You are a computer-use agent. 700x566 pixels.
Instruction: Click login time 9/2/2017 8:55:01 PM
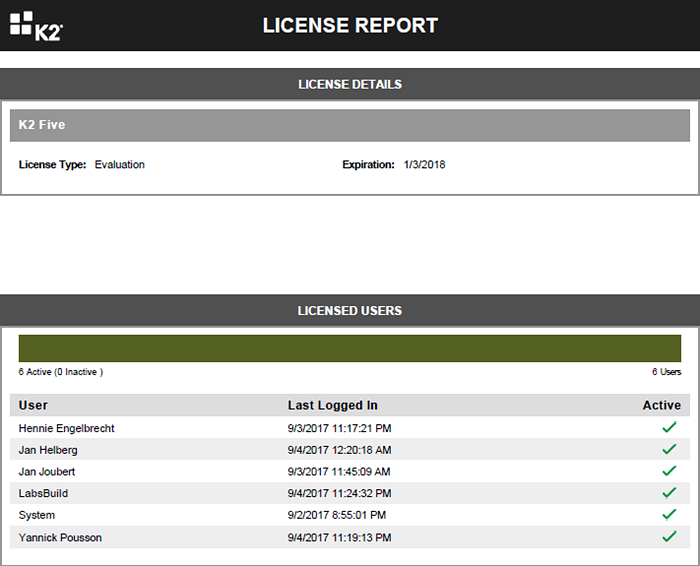pyautogui.click(x=337, y=515)
